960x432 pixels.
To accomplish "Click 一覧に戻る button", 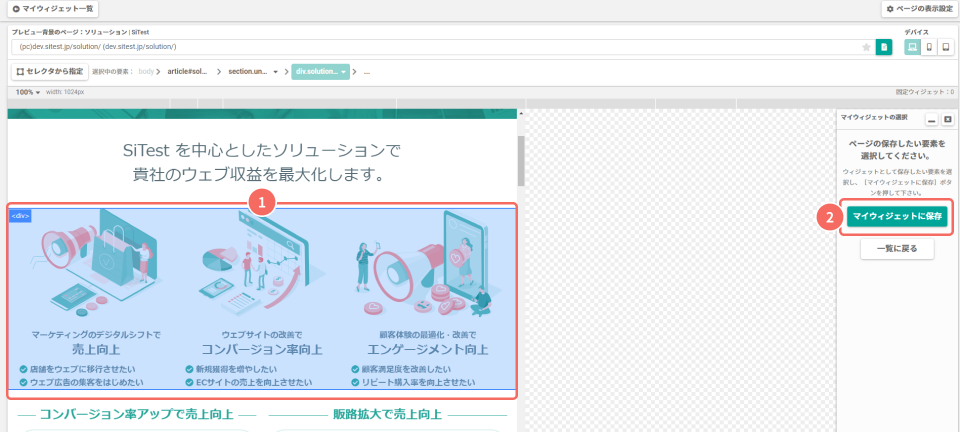I will point(897,249).
